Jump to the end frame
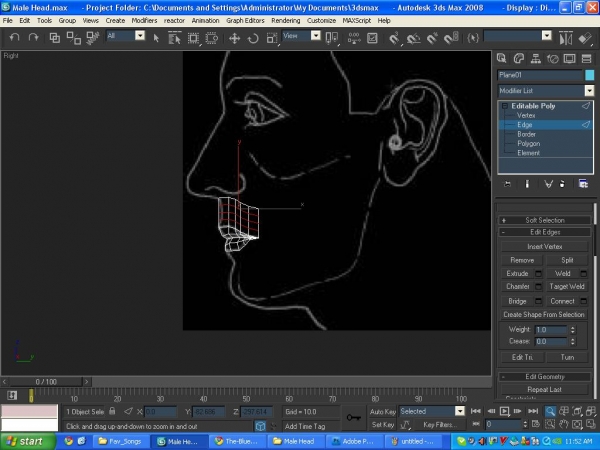The image size is (600, 450). pos(533,411)
